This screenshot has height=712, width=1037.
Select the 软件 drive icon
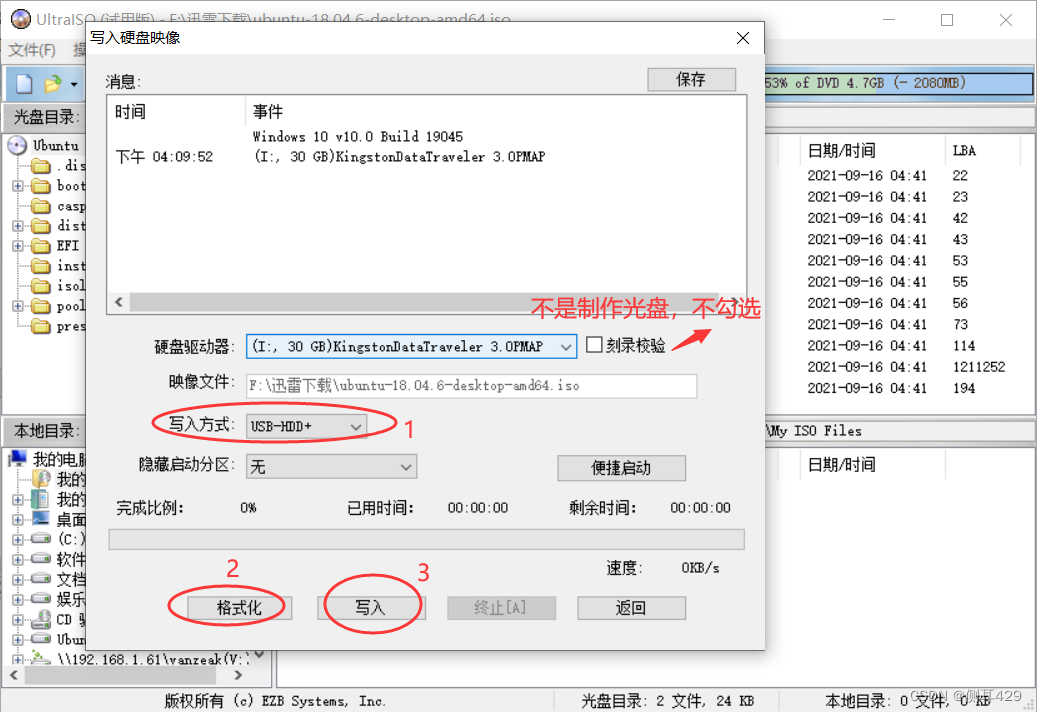click(x=41, y=559)
